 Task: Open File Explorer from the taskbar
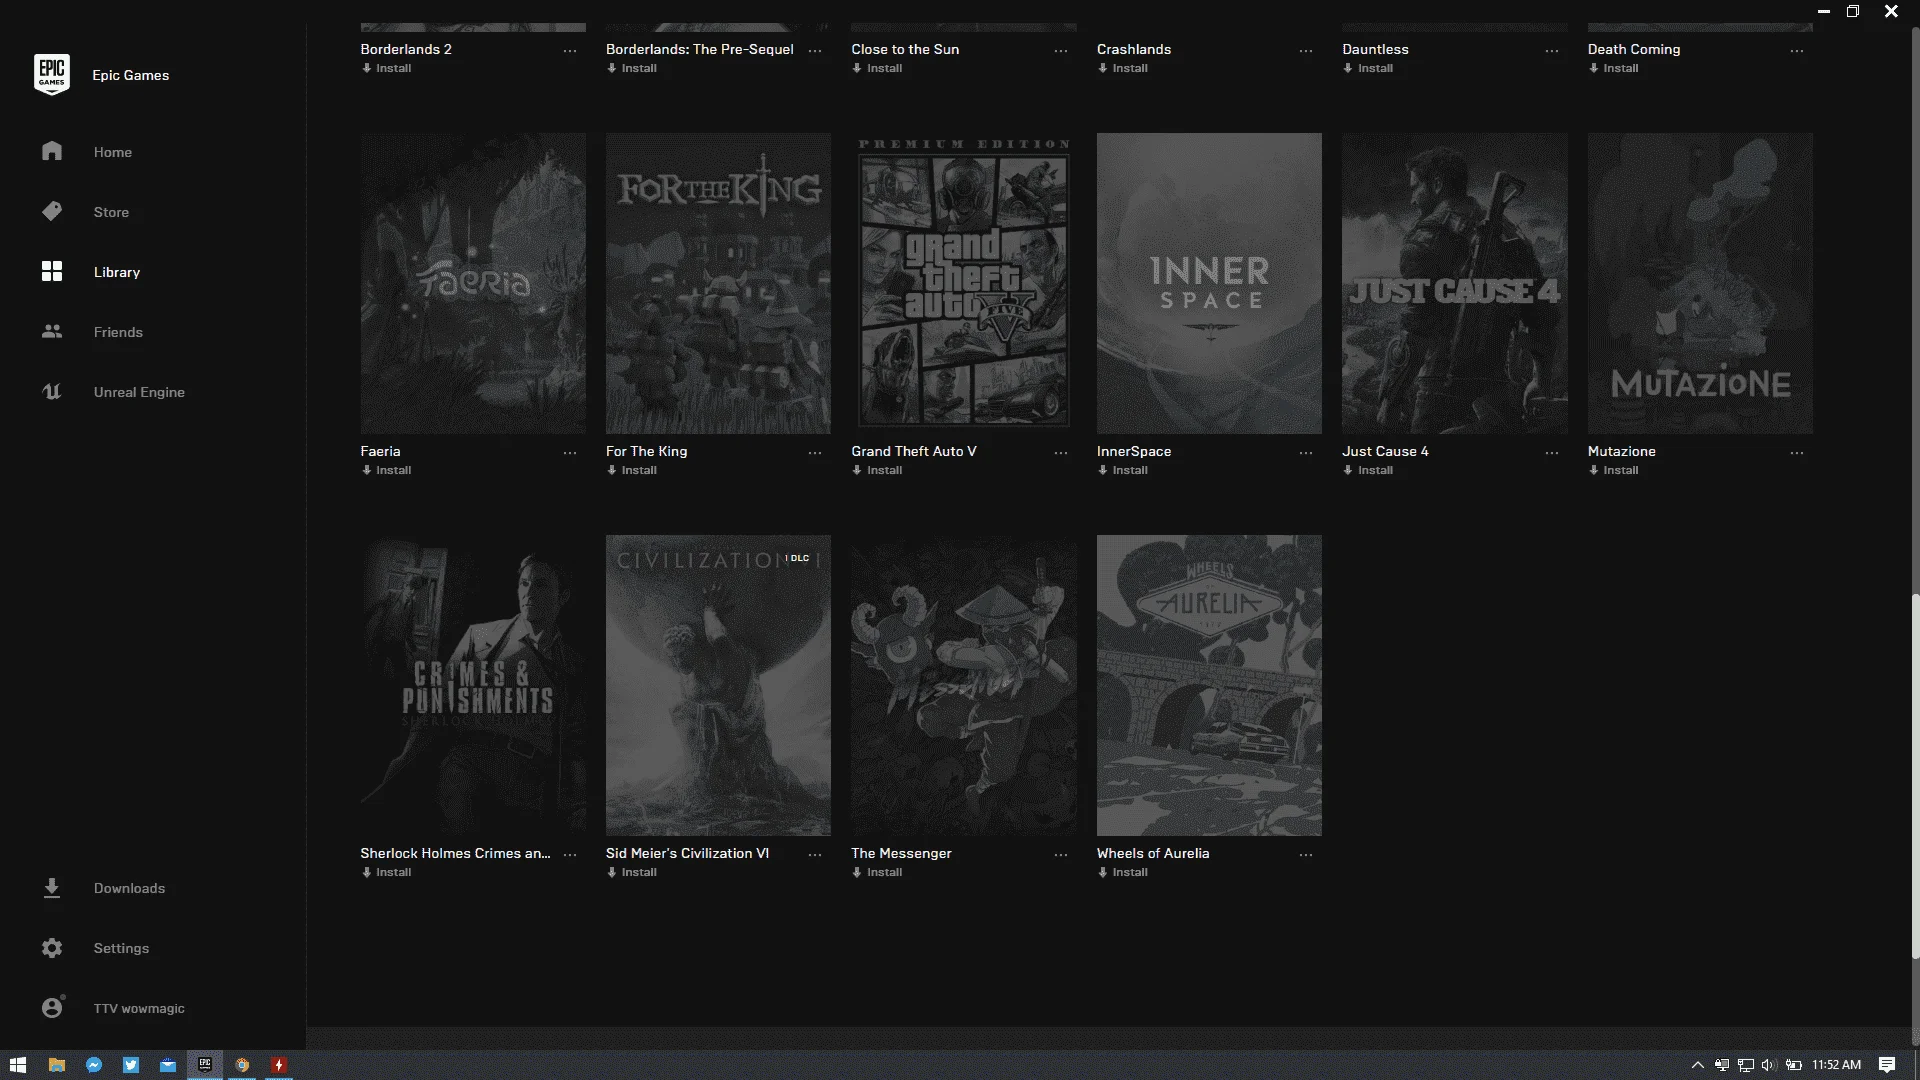coord(57,1065)
